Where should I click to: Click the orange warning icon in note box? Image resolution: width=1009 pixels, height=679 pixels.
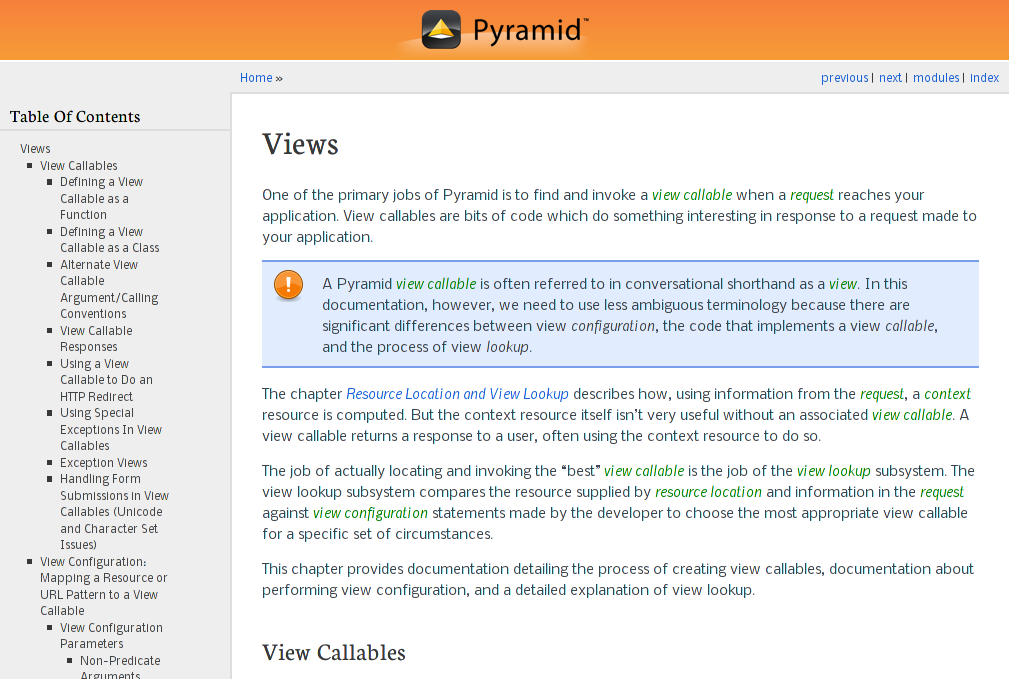[288, 284]
